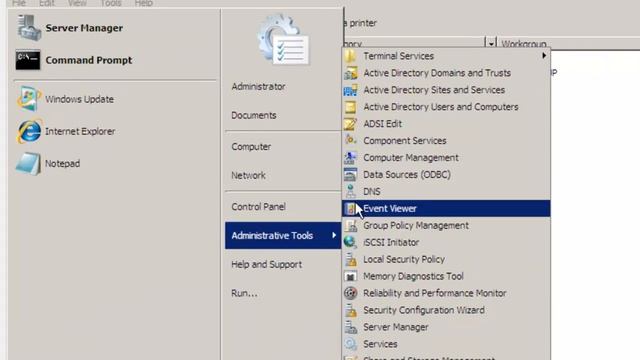The width and height of the screenshot is (640, 360).
Task: Expand Terminal Services submenu arrow
Action: (544, 56)
